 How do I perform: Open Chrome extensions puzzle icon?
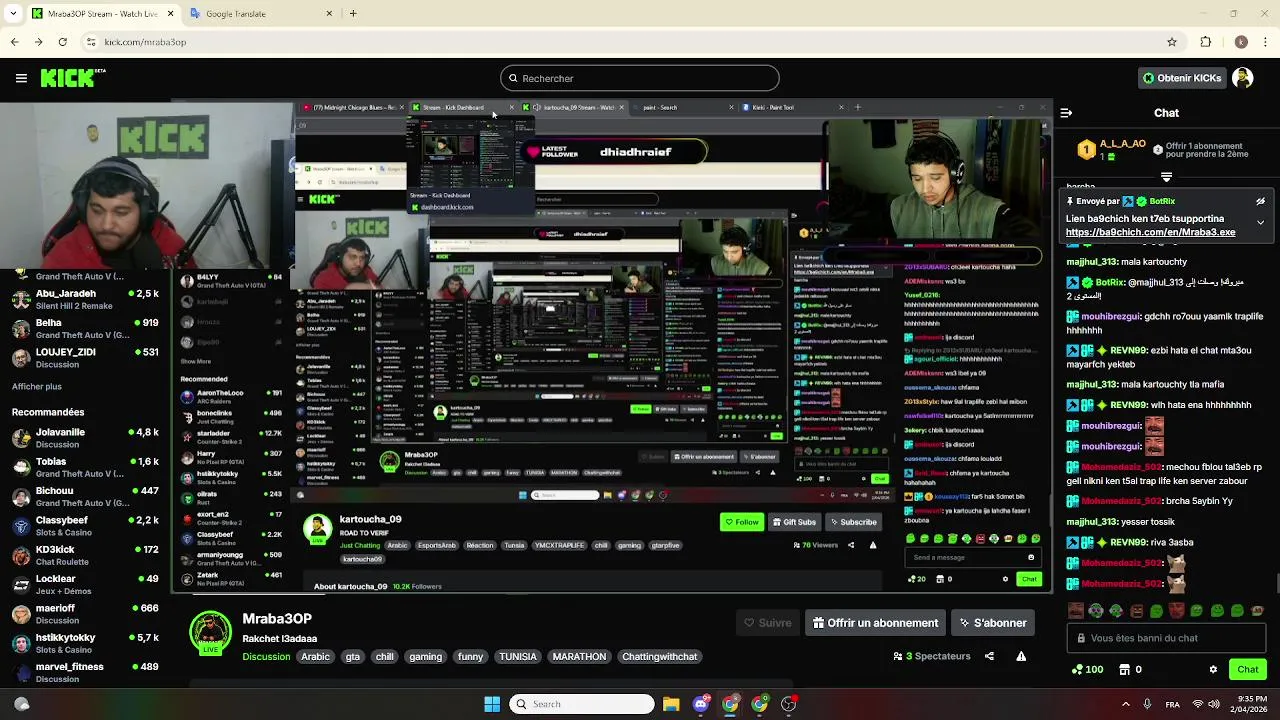point(1205,42)
